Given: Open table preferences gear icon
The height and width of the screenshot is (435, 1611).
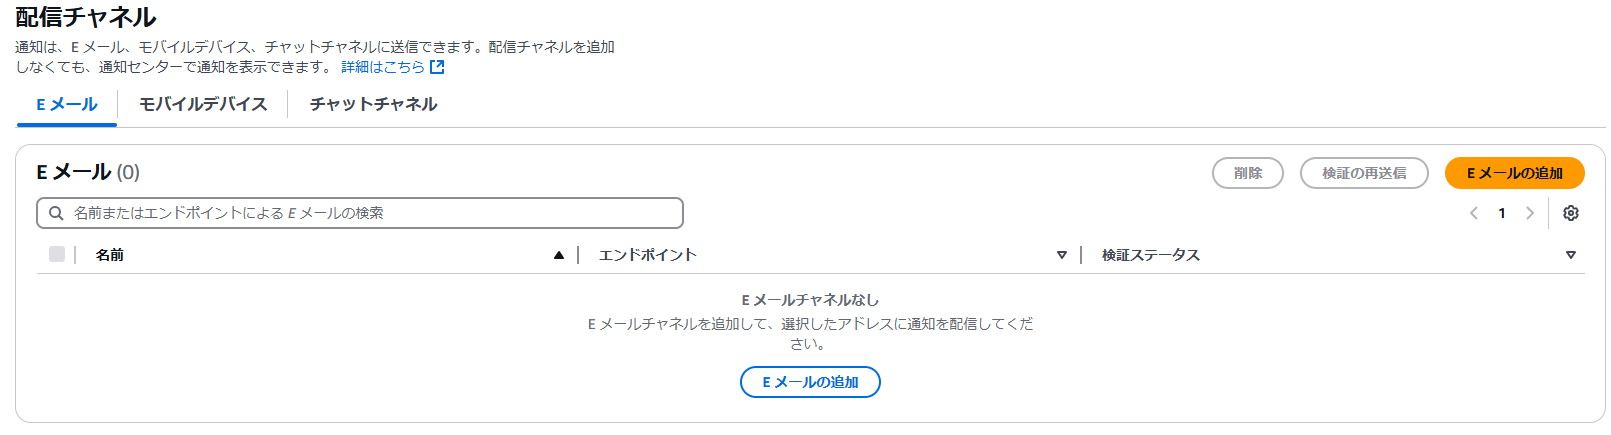Looking at the screenshot, I should pyautogui.click(x=1571, y=213).
